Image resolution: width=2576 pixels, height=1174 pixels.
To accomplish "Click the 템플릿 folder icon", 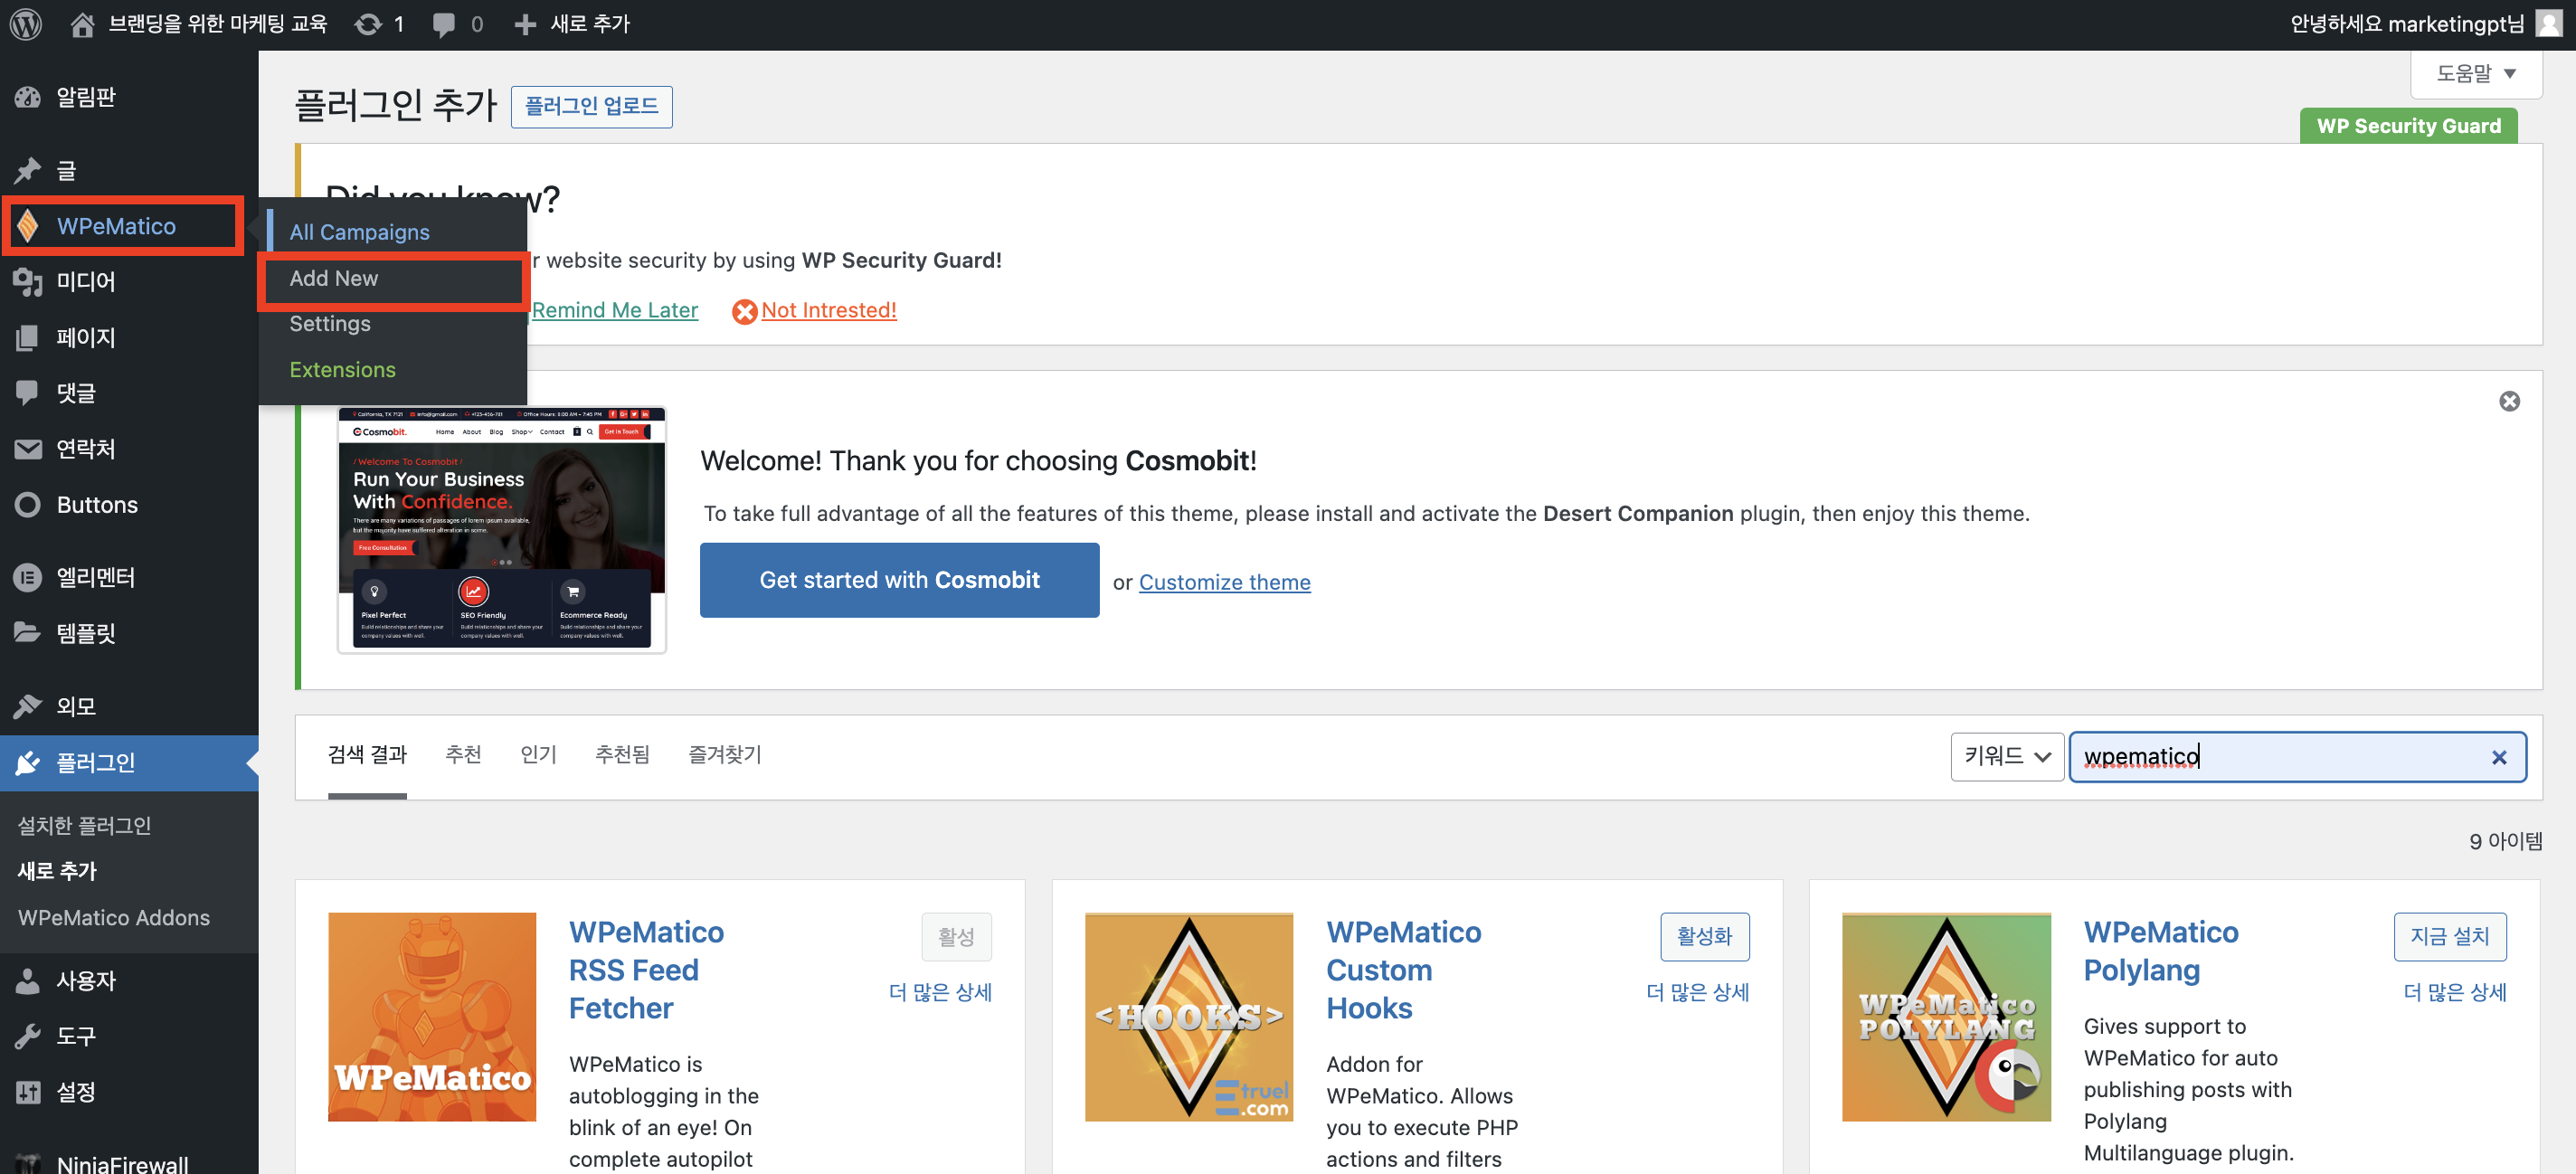I will [x=28, y=633].
